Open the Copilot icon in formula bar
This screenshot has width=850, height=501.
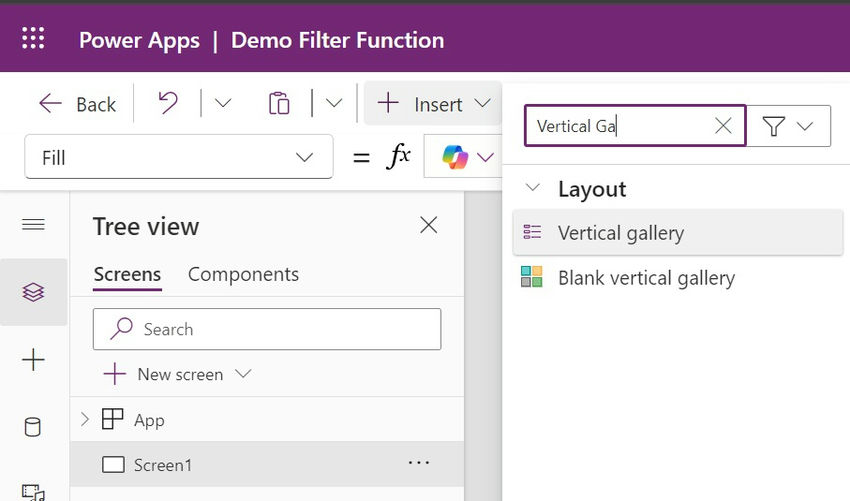click(x=455, y=157)
